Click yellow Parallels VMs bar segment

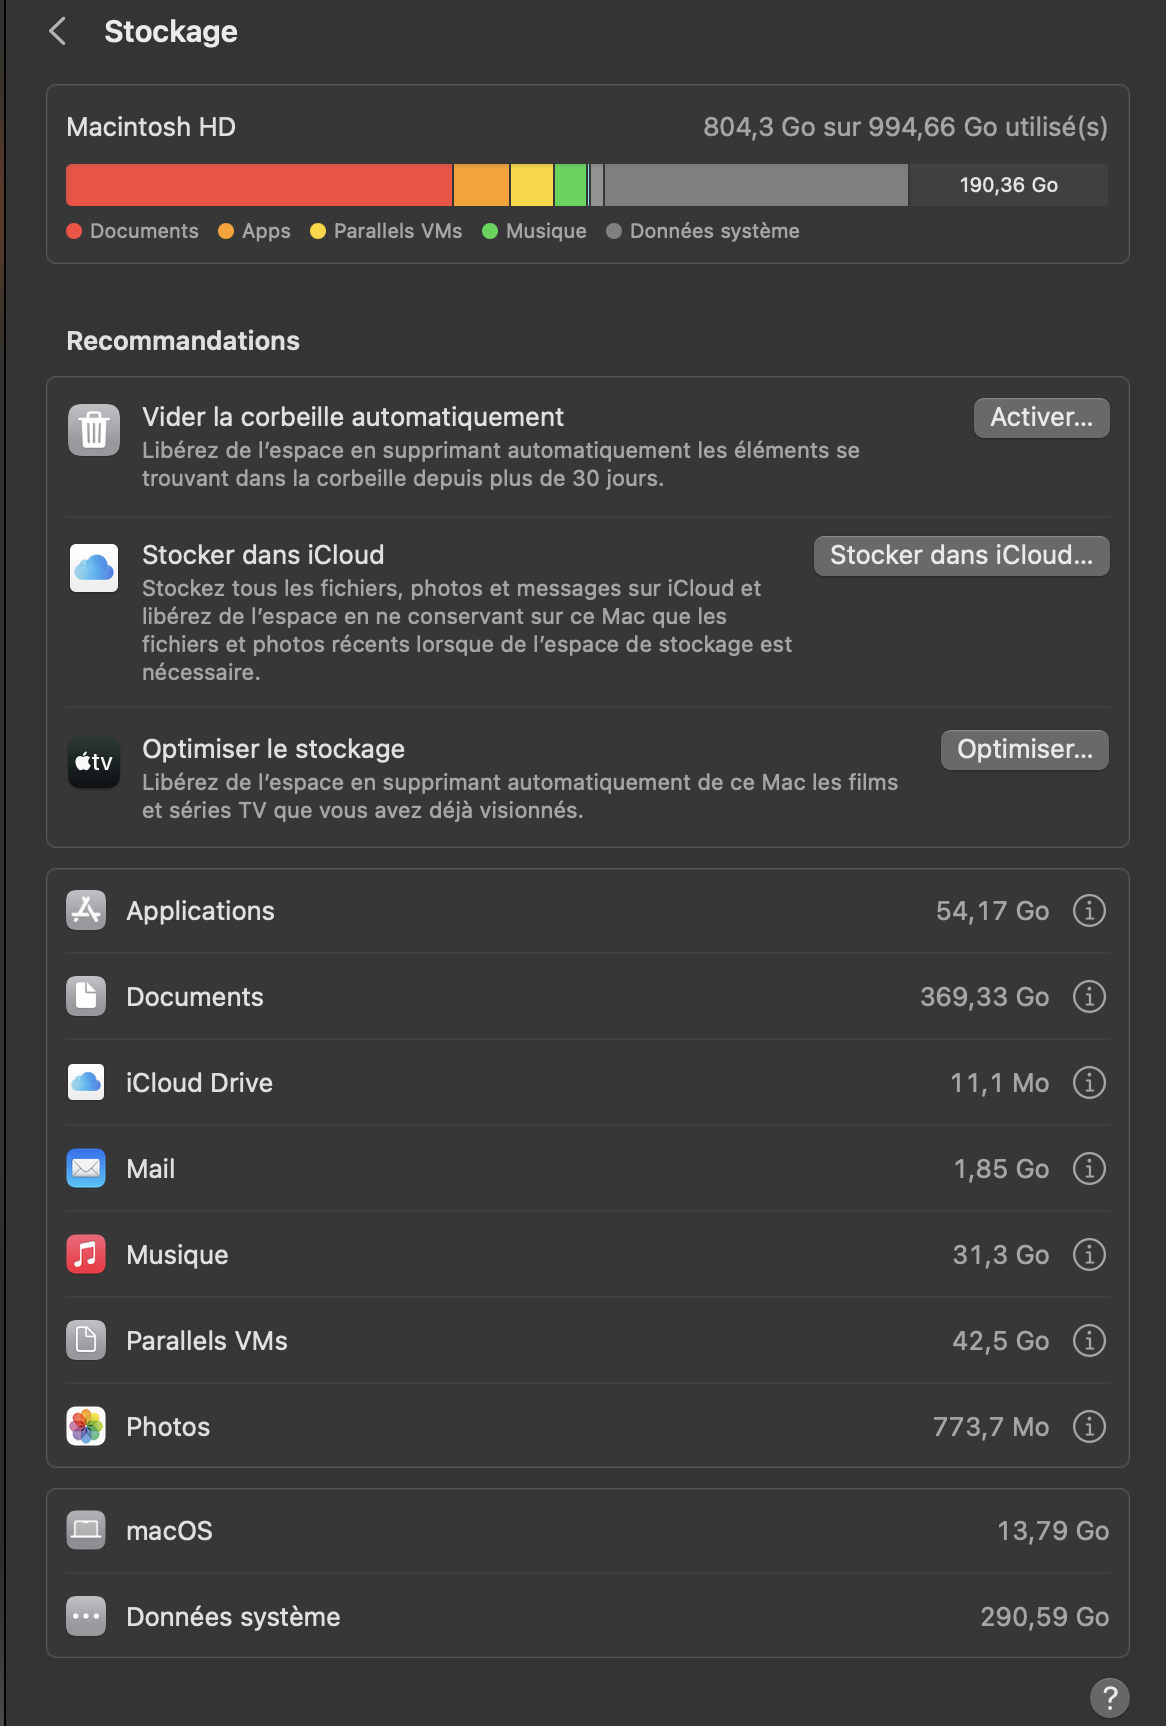coord(531,185)
